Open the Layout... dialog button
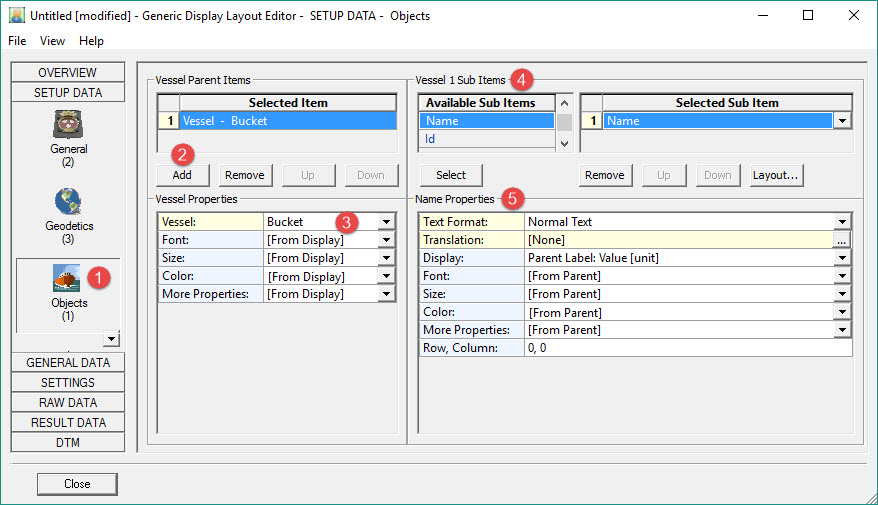The image size is (878, 505). pyautogui.click(x=776, y=175)
